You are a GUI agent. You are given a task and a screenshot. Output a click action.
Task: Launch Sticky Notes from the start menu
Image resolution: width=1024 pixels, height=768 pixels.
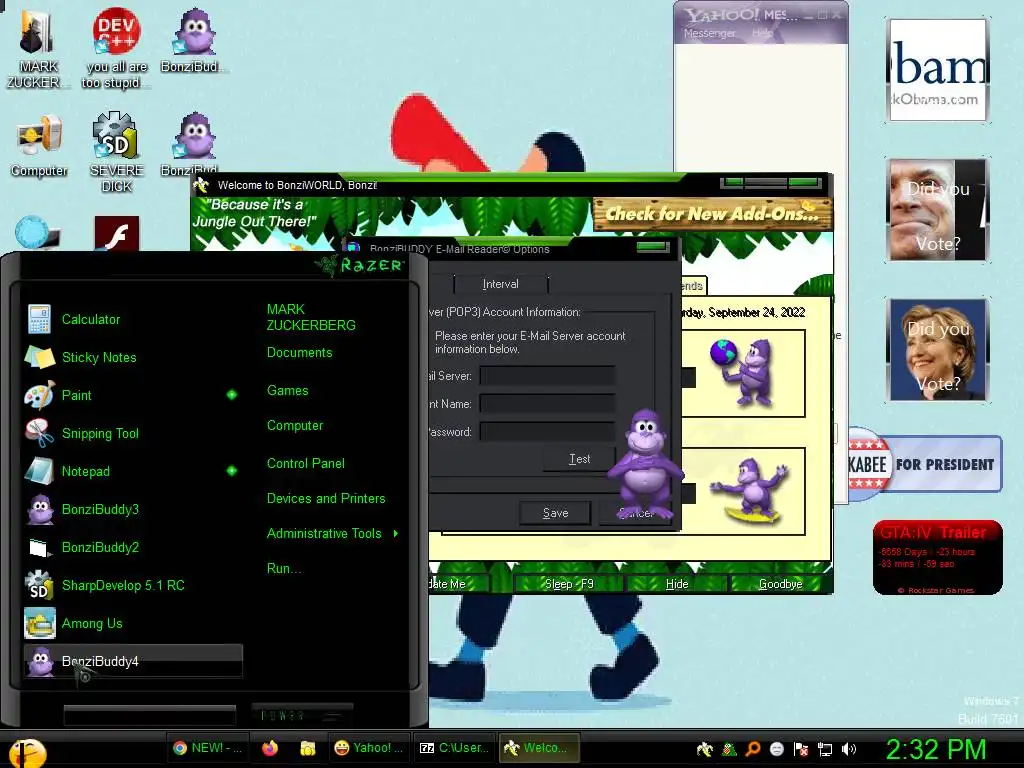tap(133, 357)
